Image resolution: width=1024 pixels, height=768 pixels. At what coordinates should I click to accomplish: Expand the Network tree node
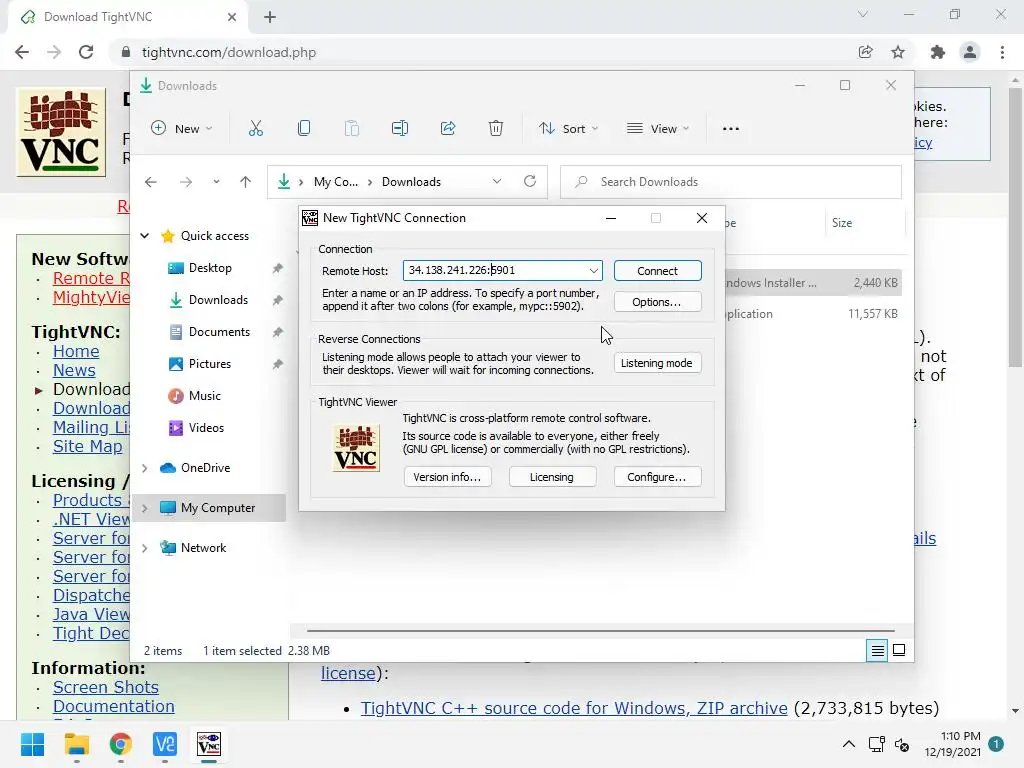click(145, 548)
